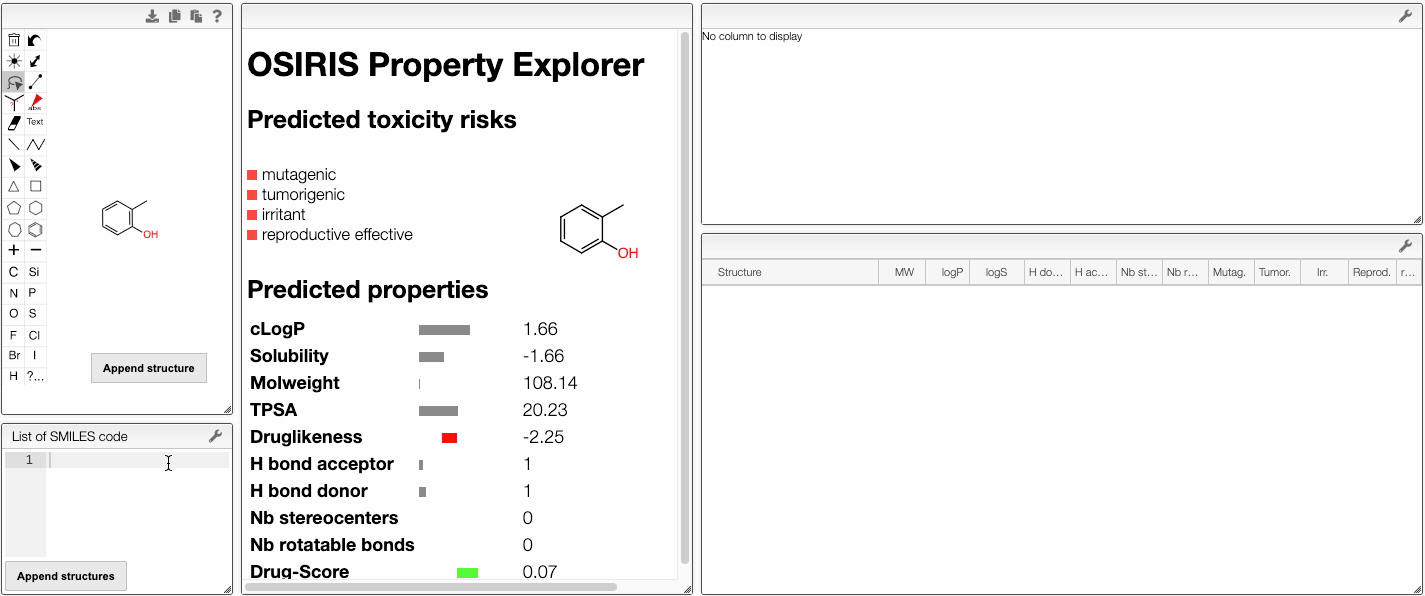The height and width of the screenshot is (596, 1425).
Task: Click the paste structure icon
Action: coord(196,16)
